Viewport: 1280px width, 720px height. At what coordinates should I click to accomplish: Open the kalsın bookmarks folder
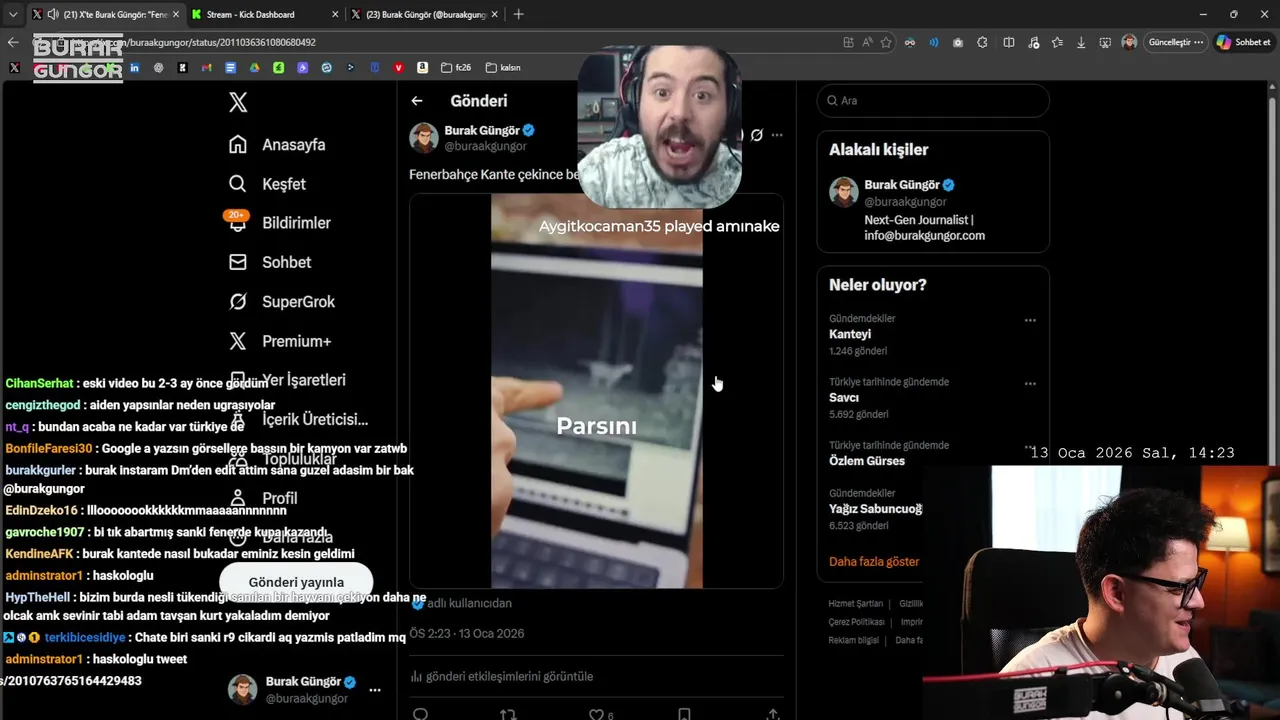pos(503,68)
